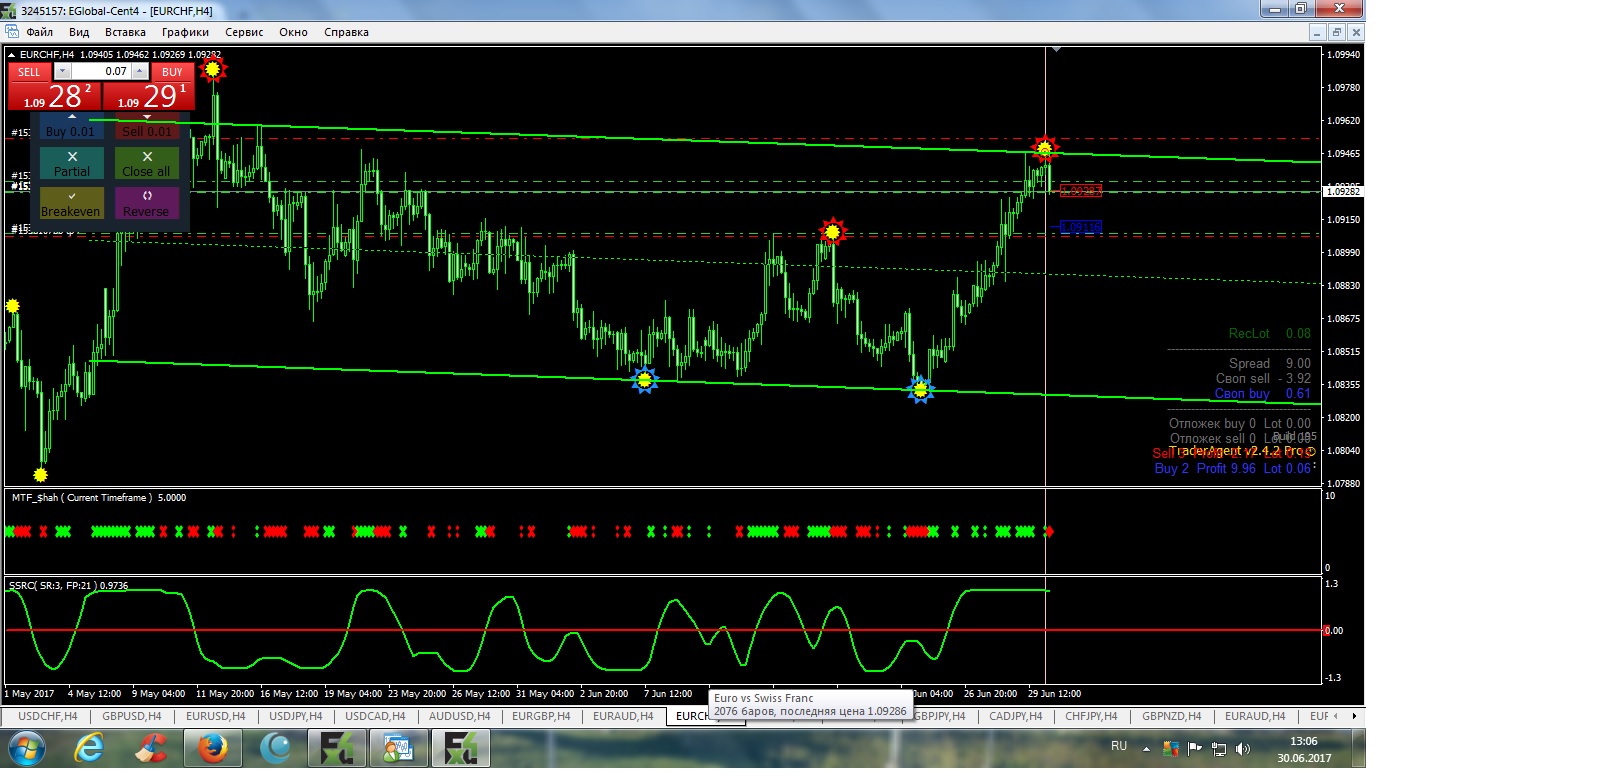Click the volume speaker tray icon

point(1243,748)
